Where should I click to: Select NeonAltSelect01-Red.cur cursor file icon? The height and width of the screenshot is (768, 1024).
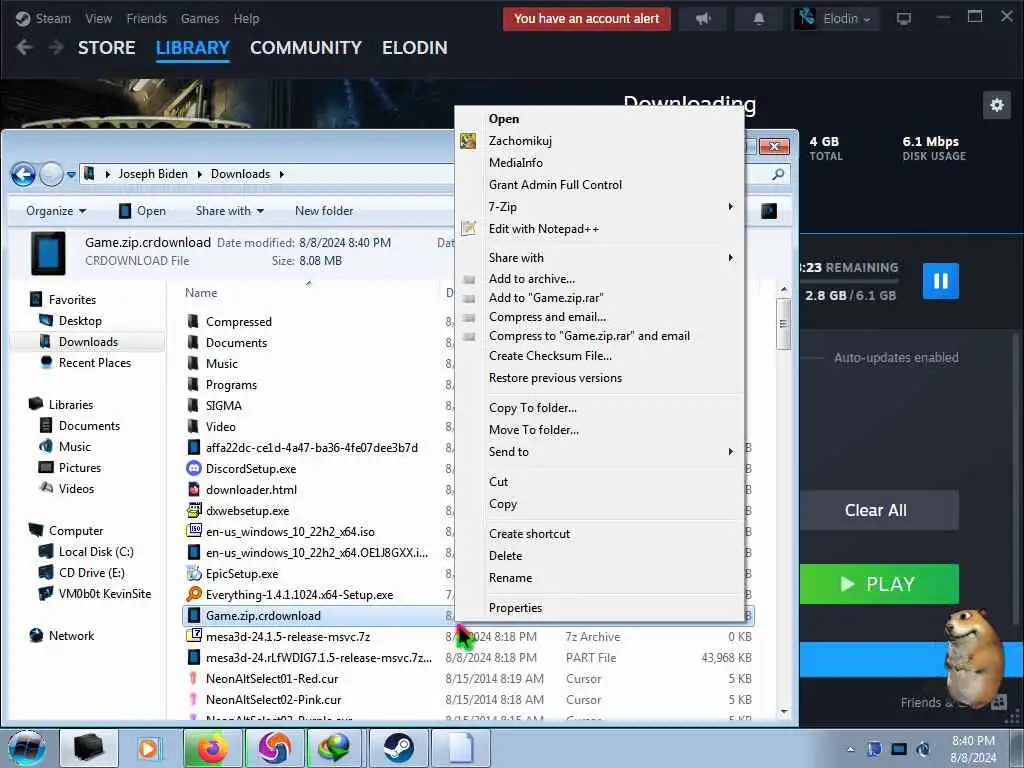(193, 679)
